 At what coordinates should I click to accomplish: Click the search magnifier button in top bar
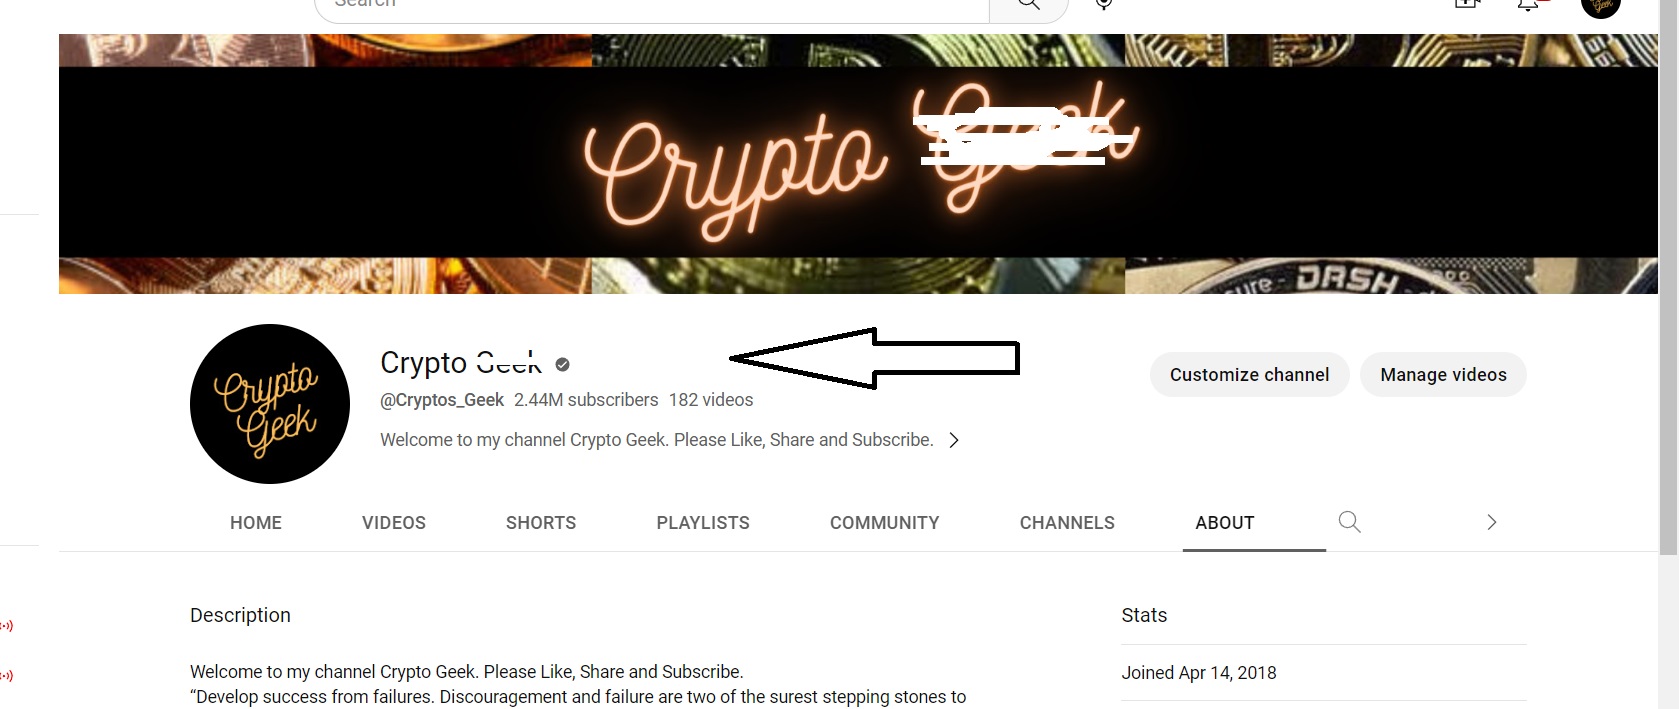pos(1029,6)
